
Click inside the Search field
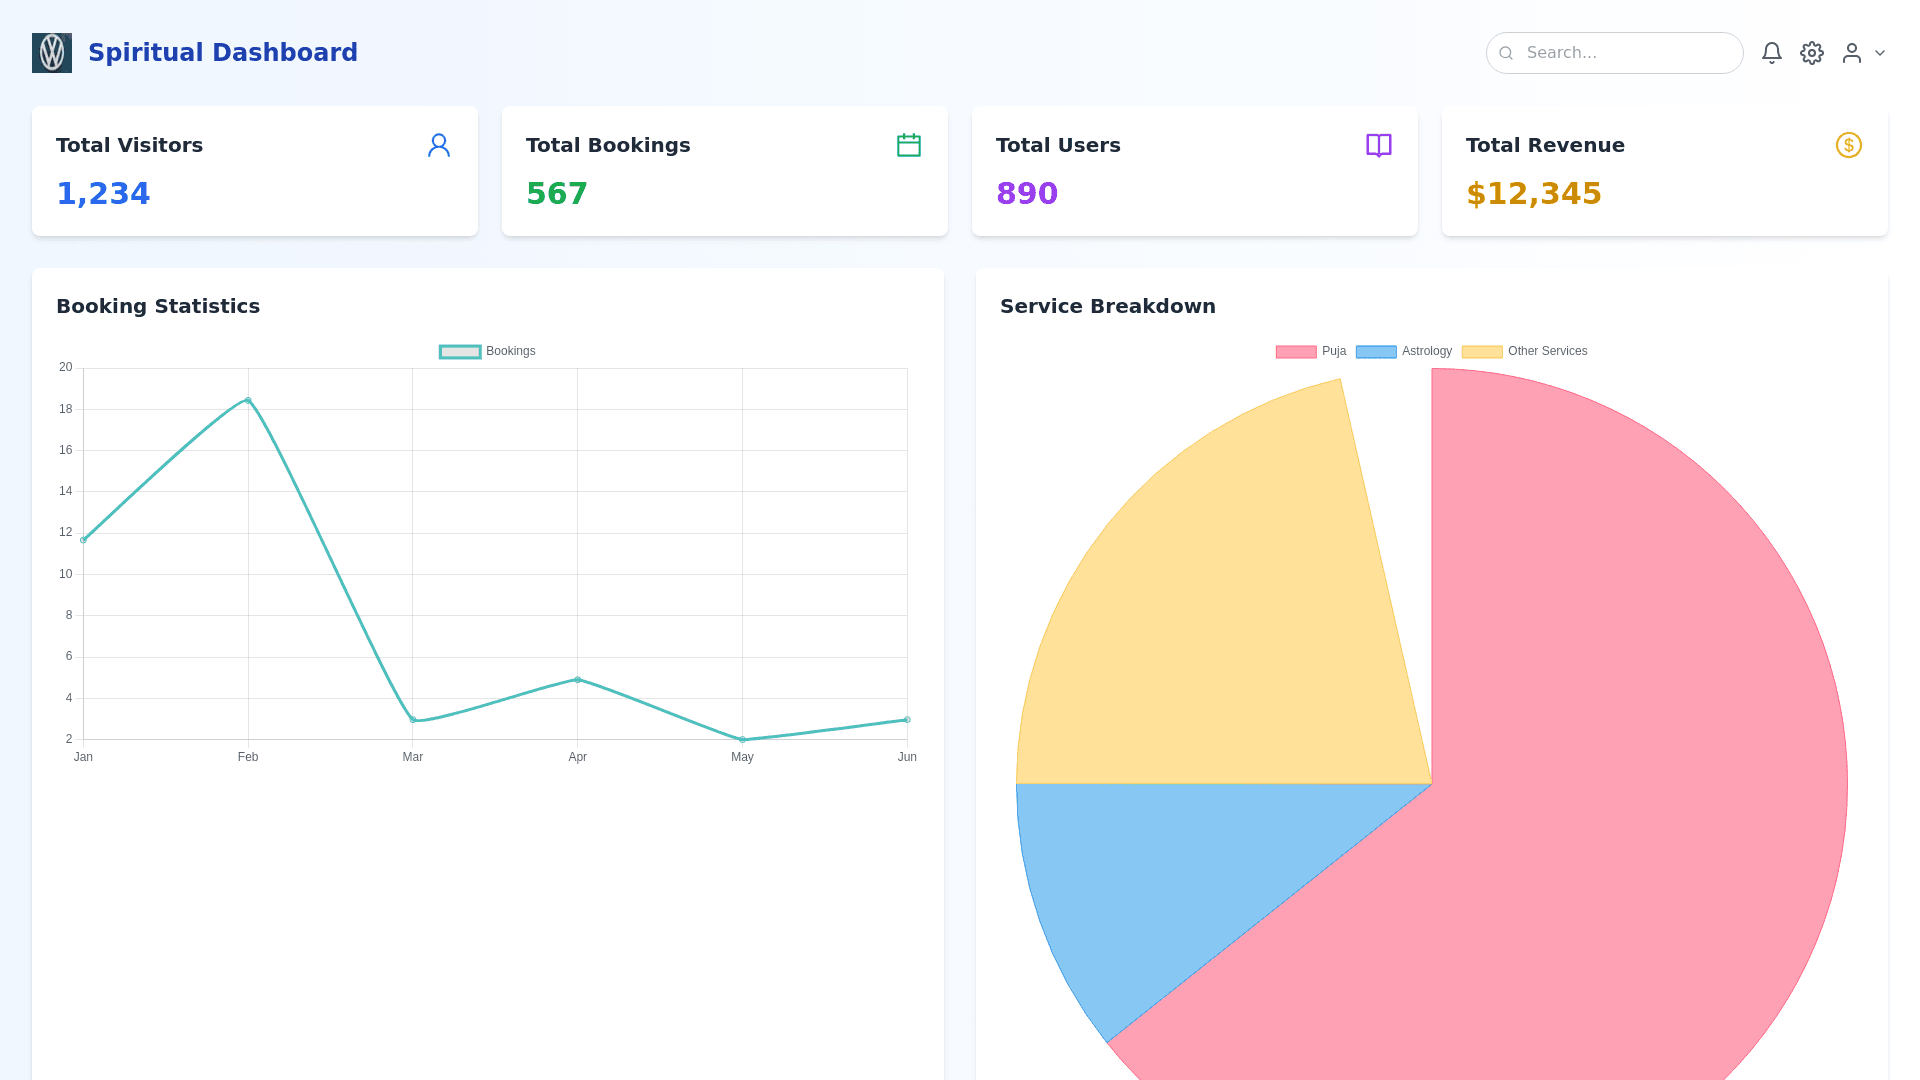coord(1625,53)
